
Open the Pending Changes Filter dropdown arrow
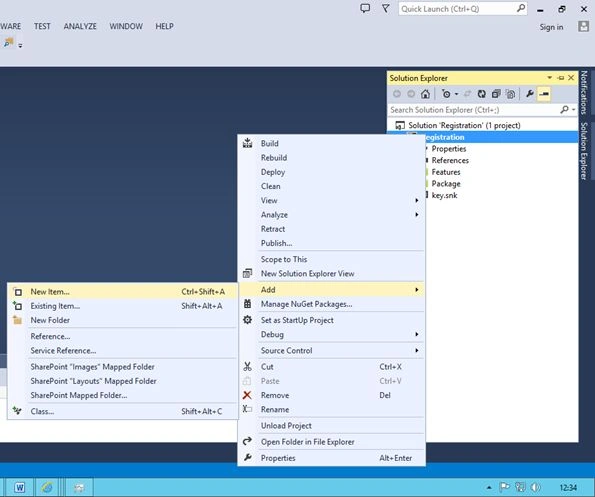click(456, 94)
